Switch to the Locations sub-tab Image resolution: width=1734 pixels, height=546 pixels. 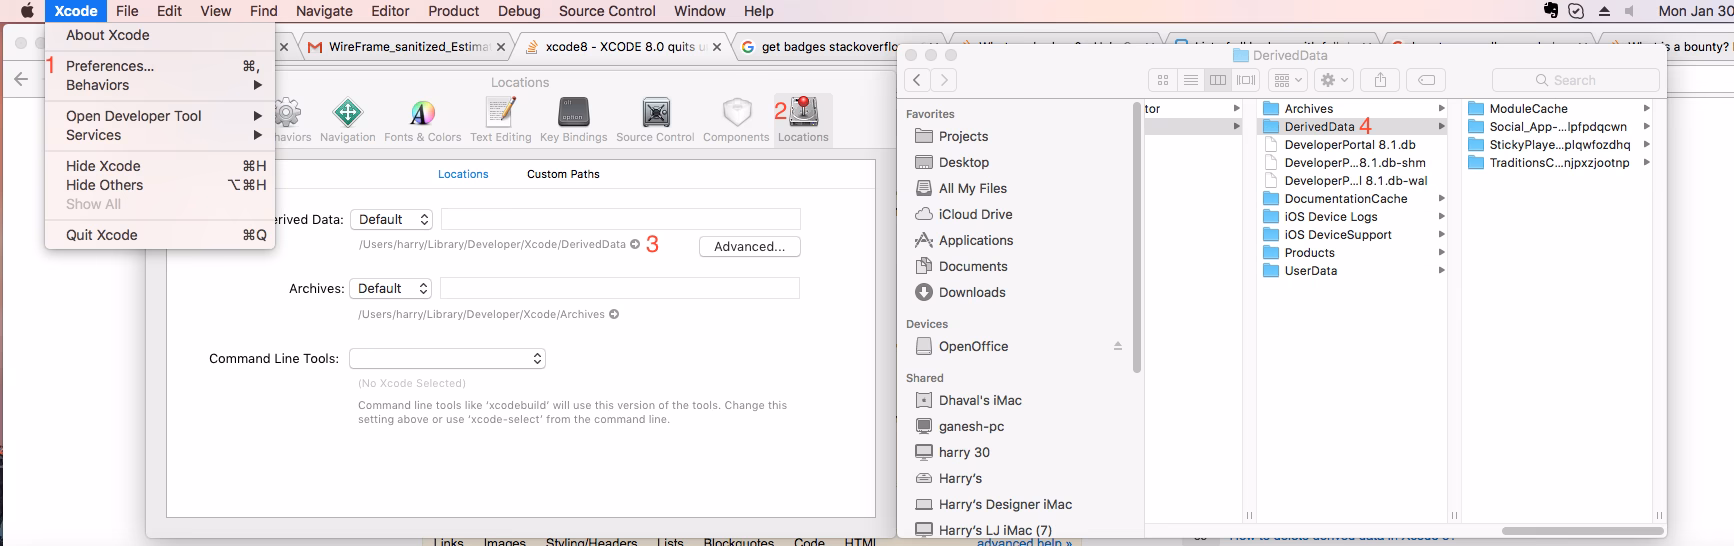(x=463, y=174)
